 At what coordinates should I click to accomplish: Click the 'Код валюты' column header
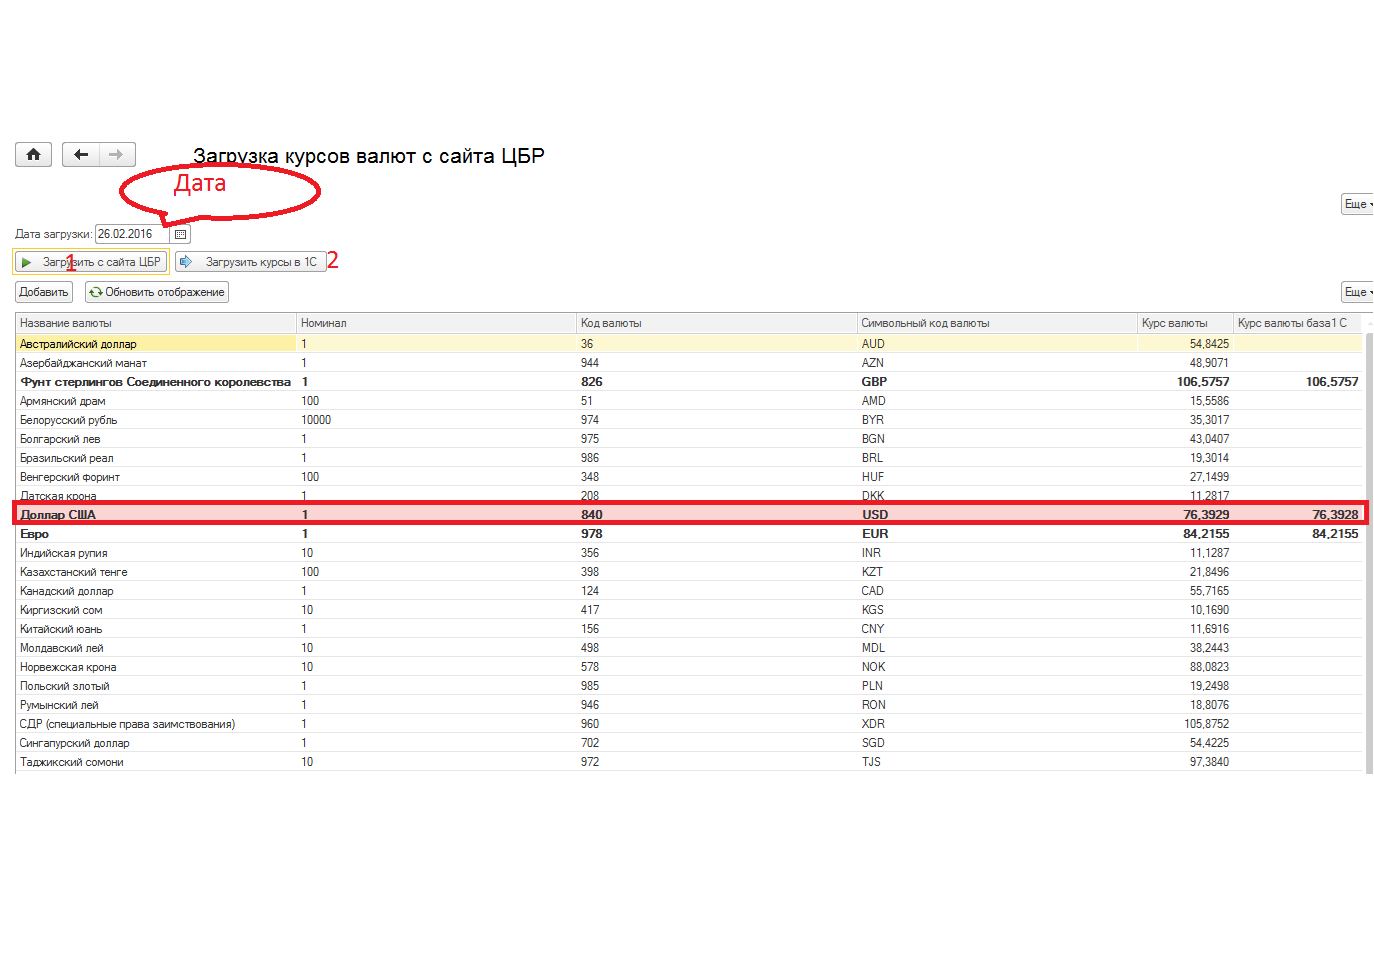pyautogui.click(x=717, y=323)
